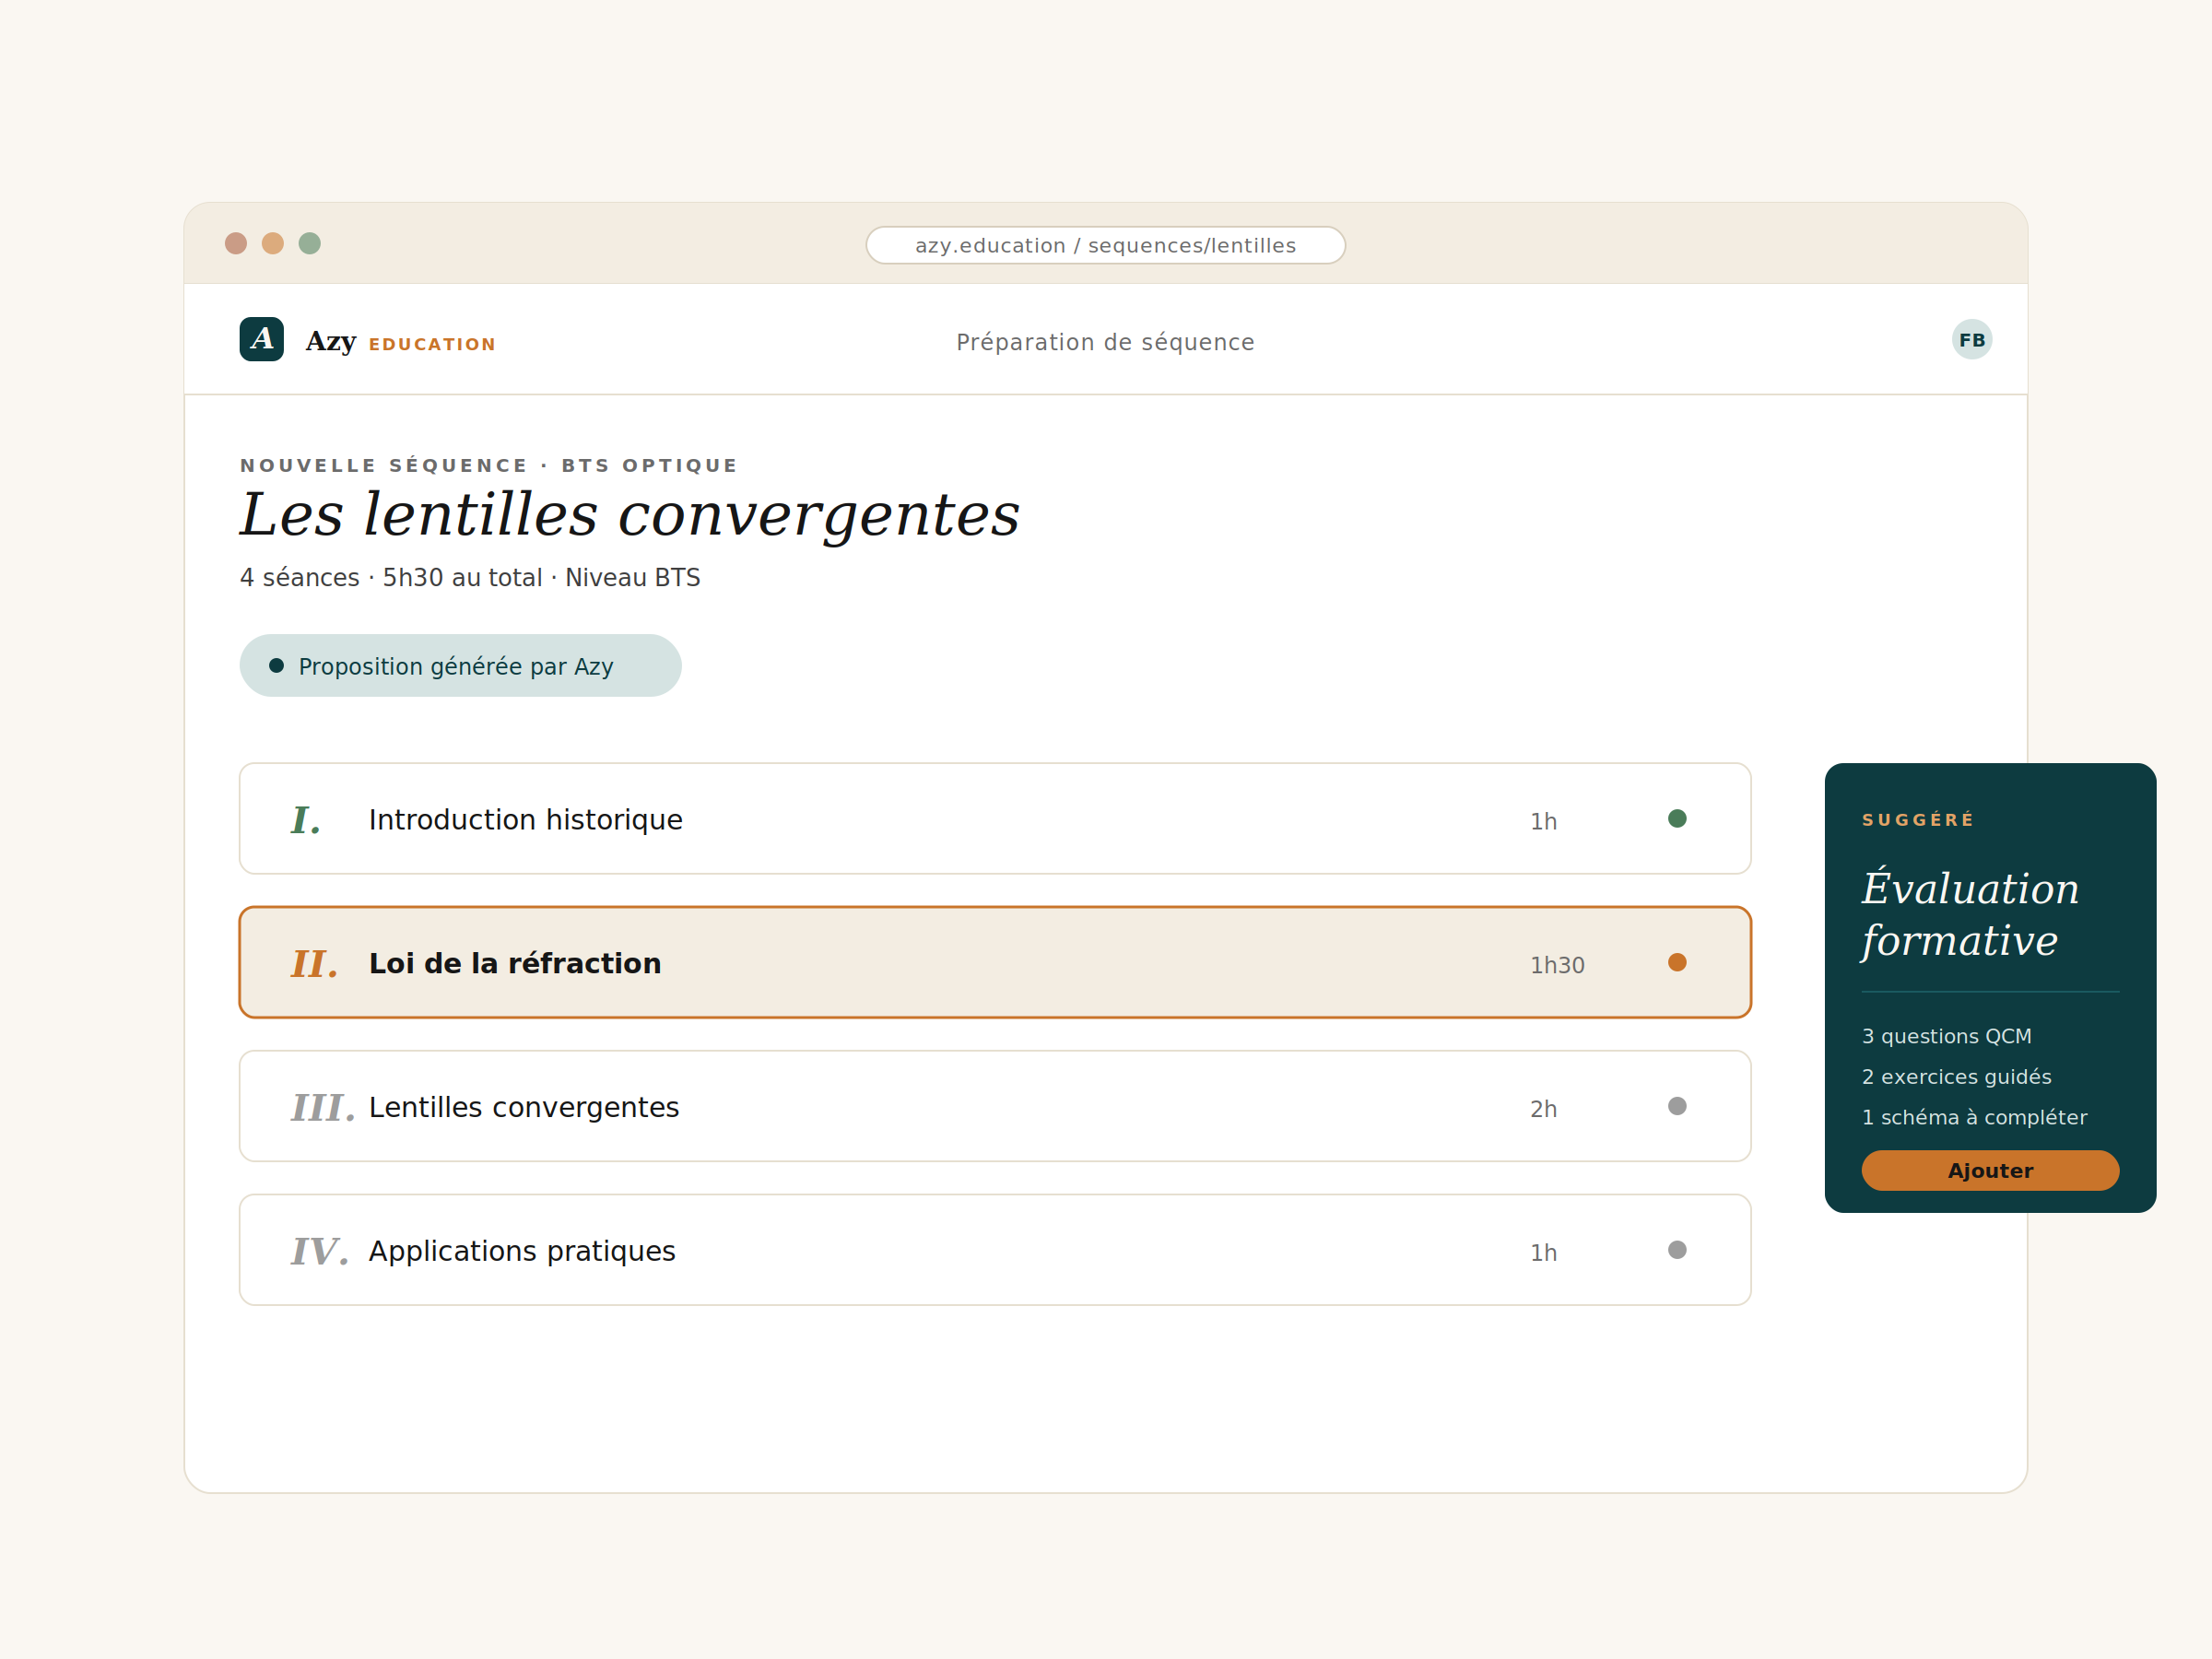Click the Les lentilles convergentes title
This screenshot has width=2212, height=1659.
tap(629, 516)
